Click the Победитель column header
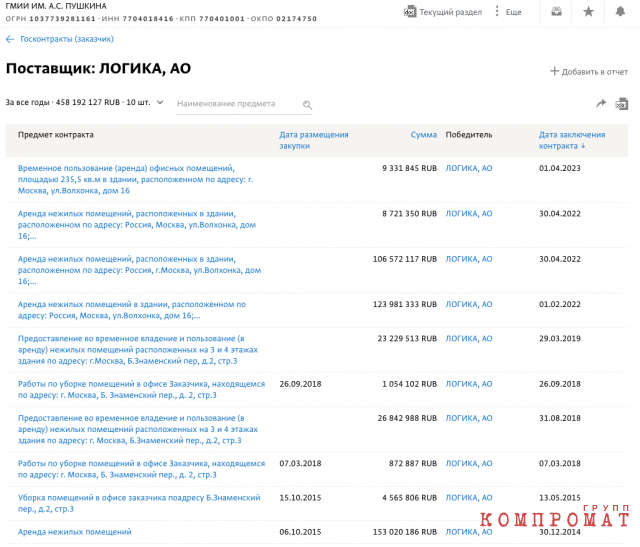Image resolution: width=640 pixels, height=547 pixels. coord(469,135)
